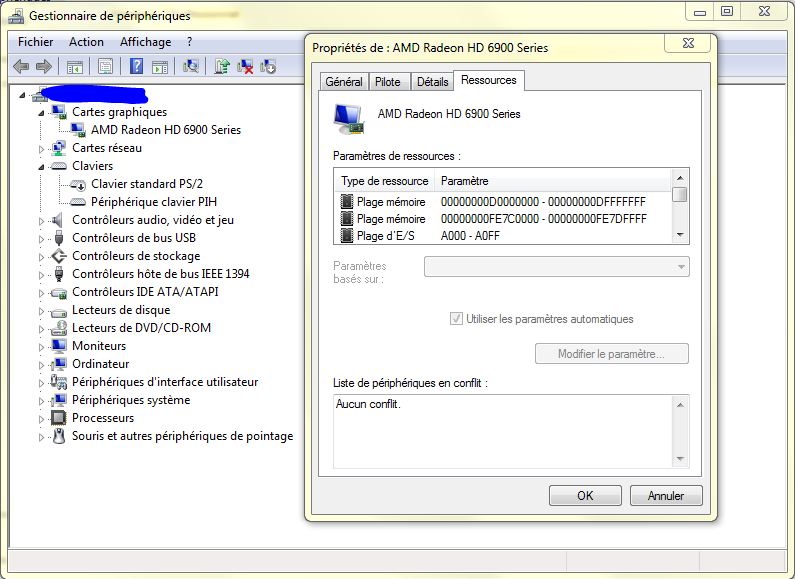This screenshot has width=795, height=579.
Task: Click the Modifier le paramètre button
Action: 611,353
